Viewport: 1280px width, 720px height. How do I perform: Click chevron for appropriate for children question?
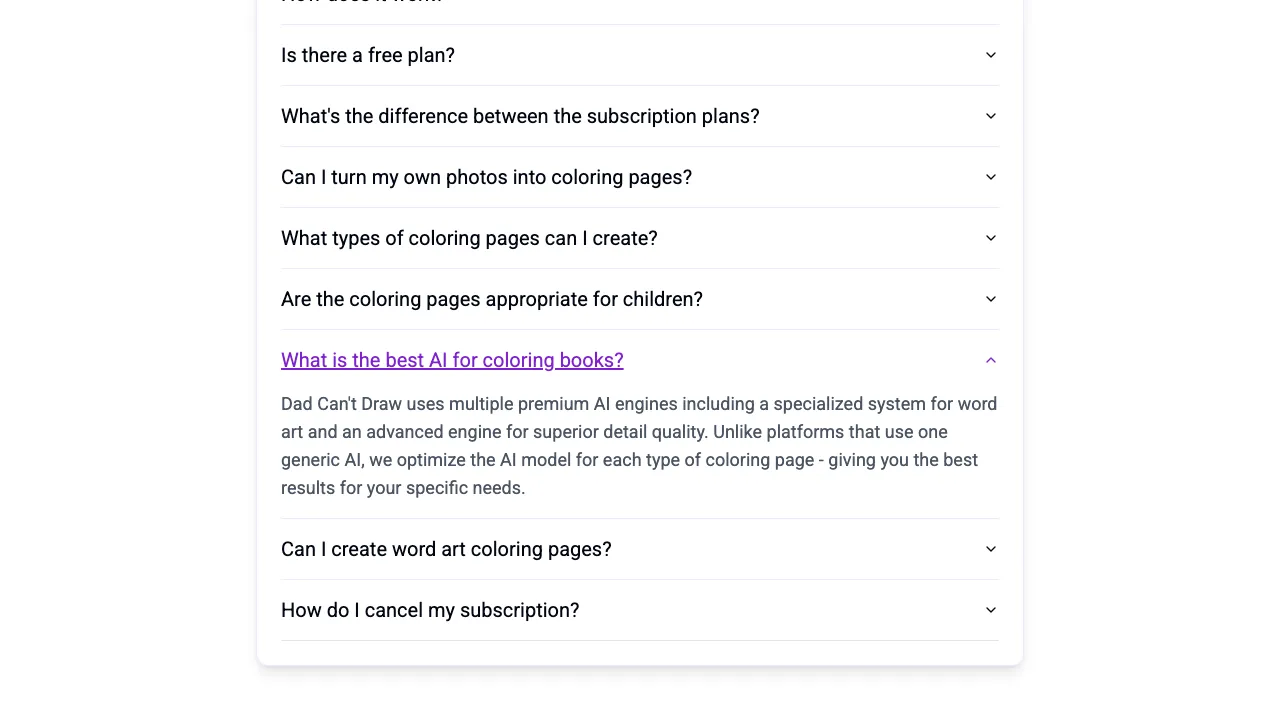[x=990, y=299]
